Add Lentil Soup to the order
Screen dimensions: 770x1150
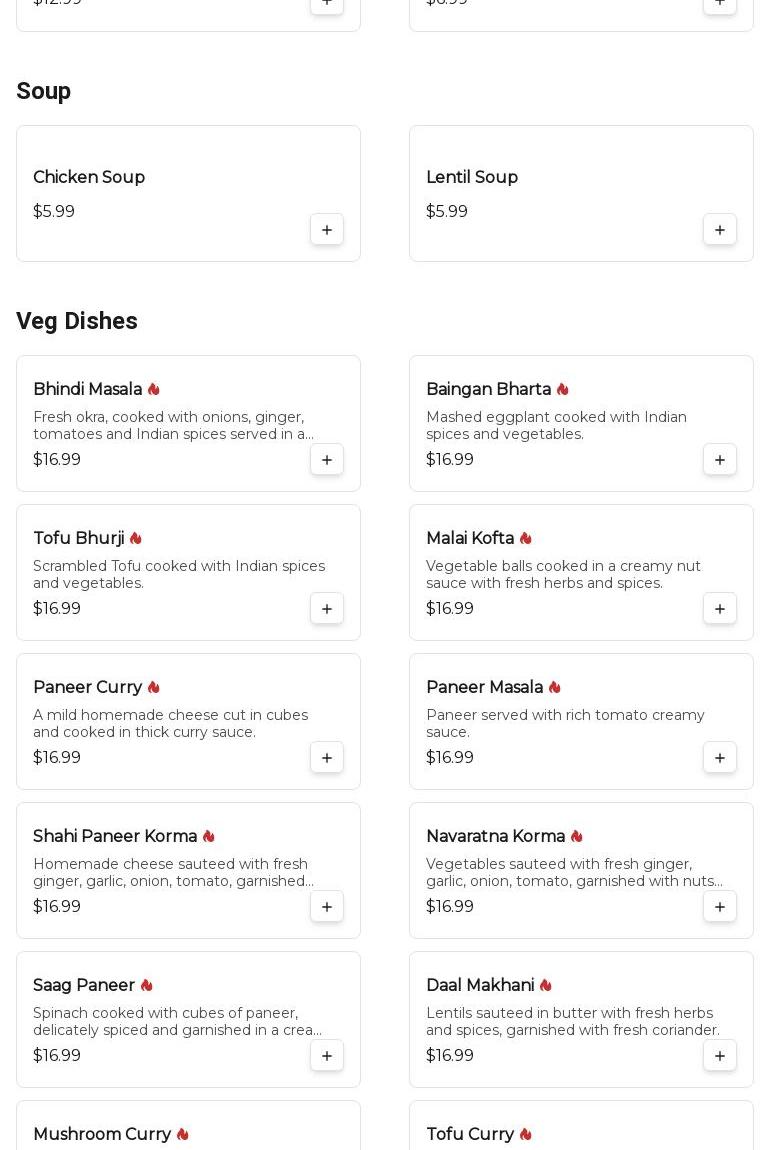pyautogui.click(x=720, y=230)
